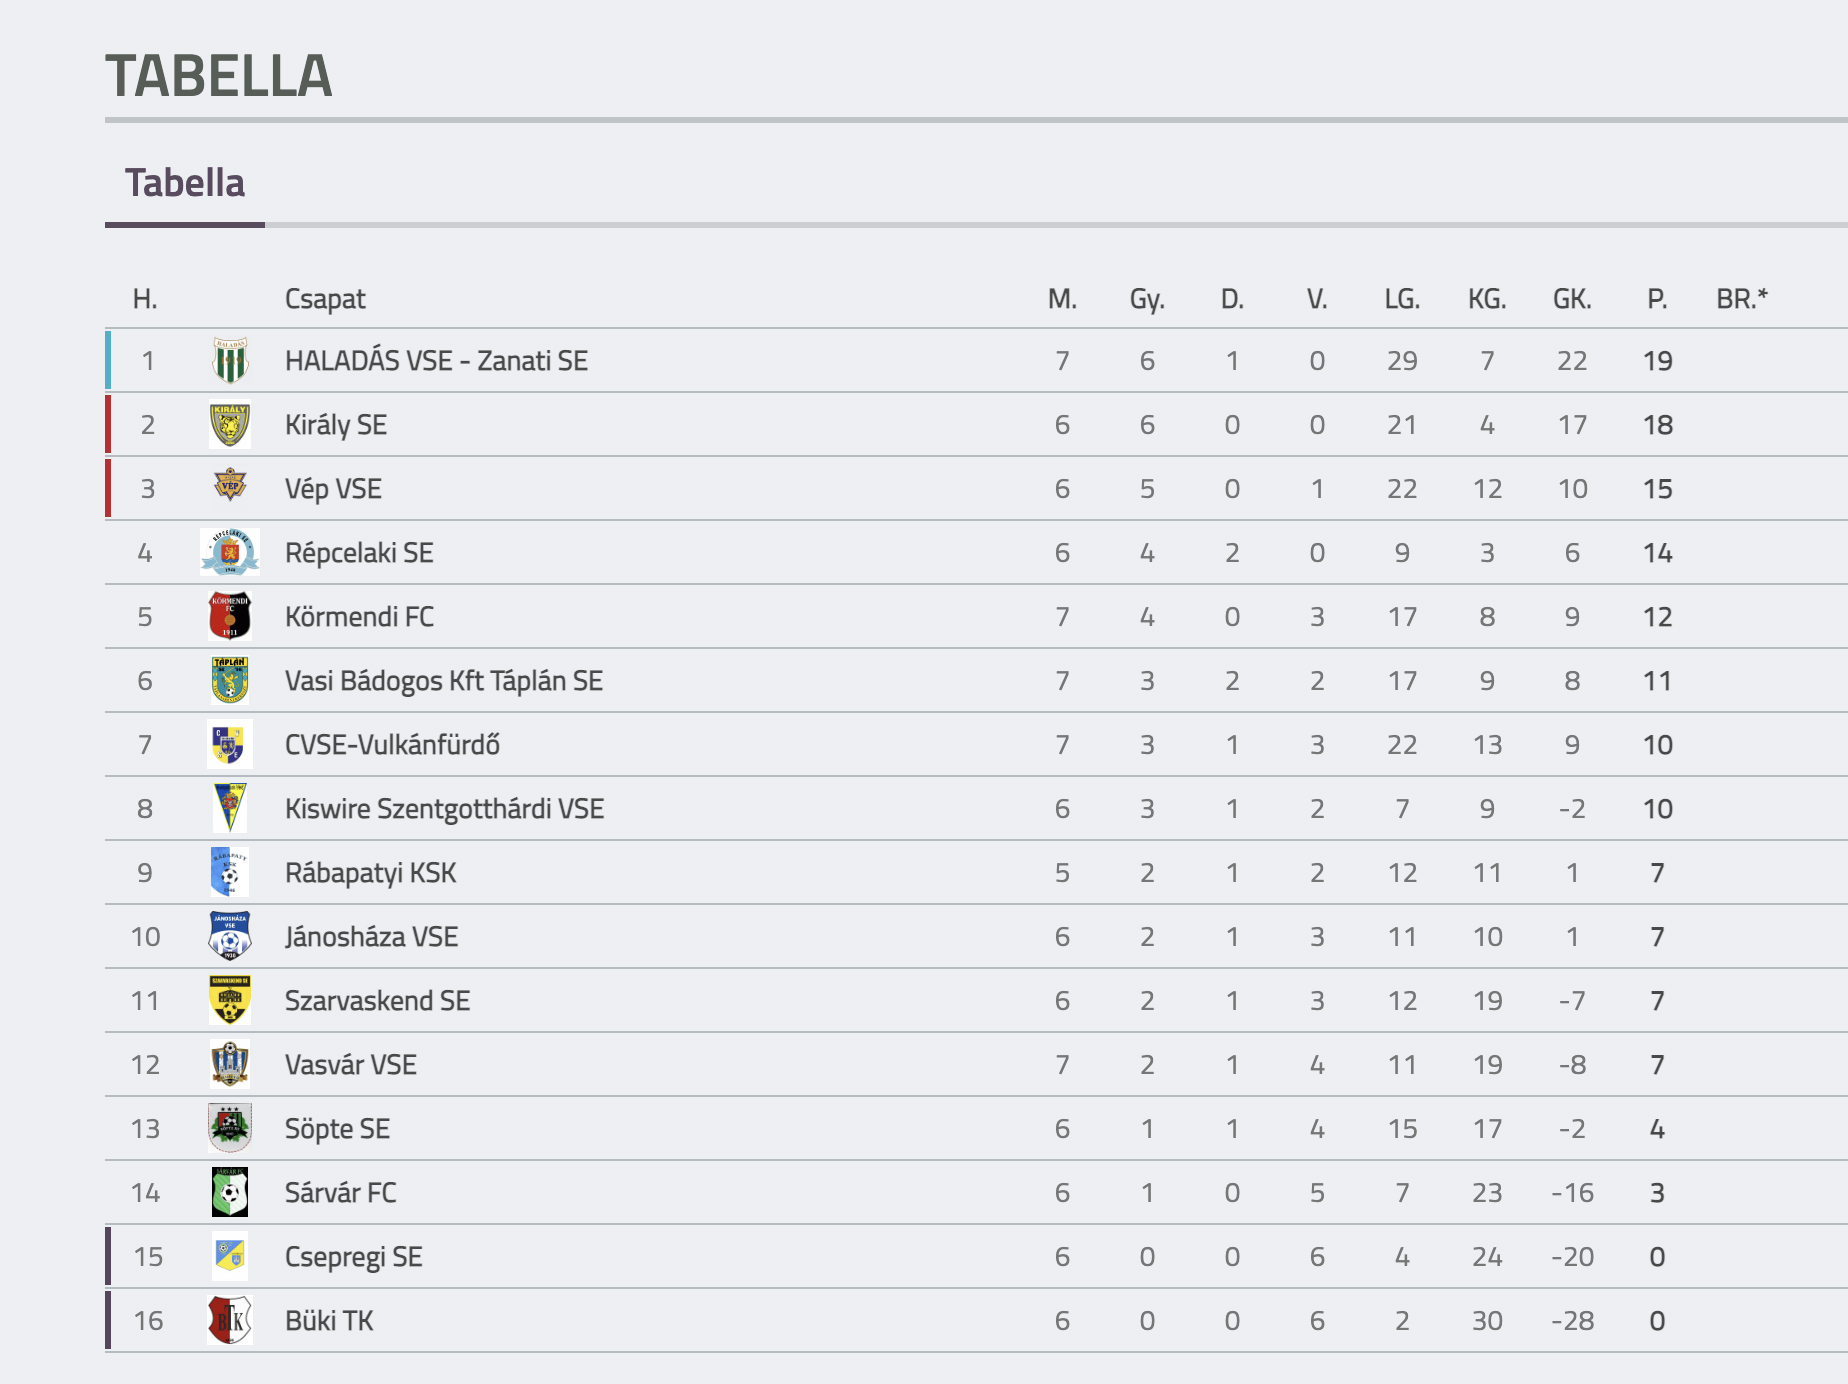The image size is (1848, 1384).
Task: Click the Kiswire Szentgotthárdi pennant logo
Action: (x=230, y=808)
